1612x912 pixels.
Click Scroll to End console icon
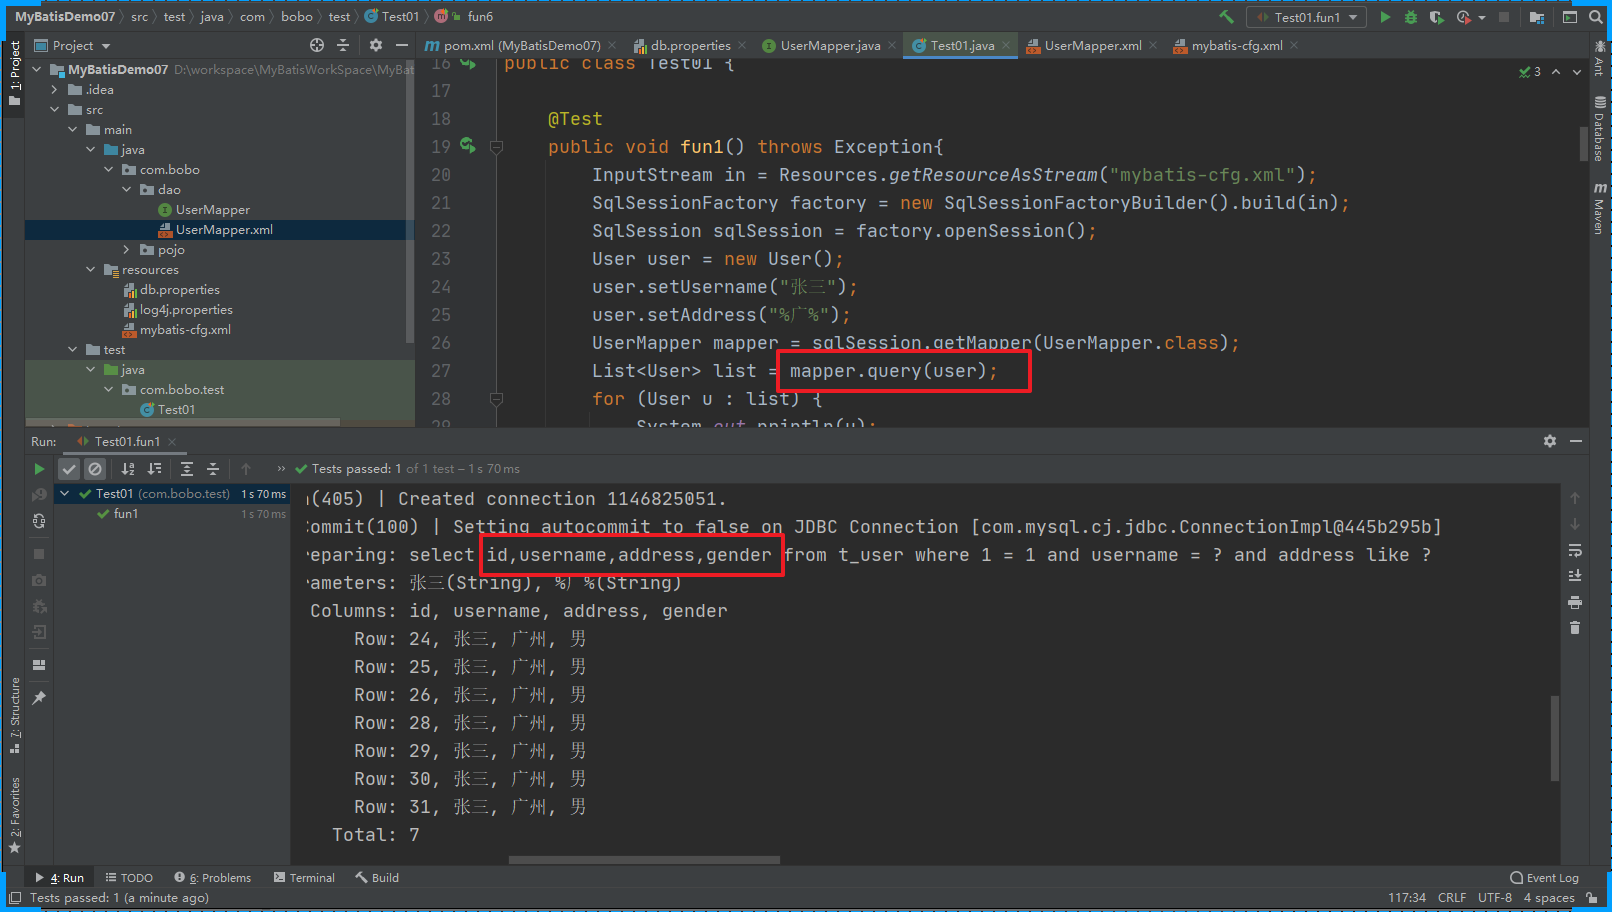1575,575
